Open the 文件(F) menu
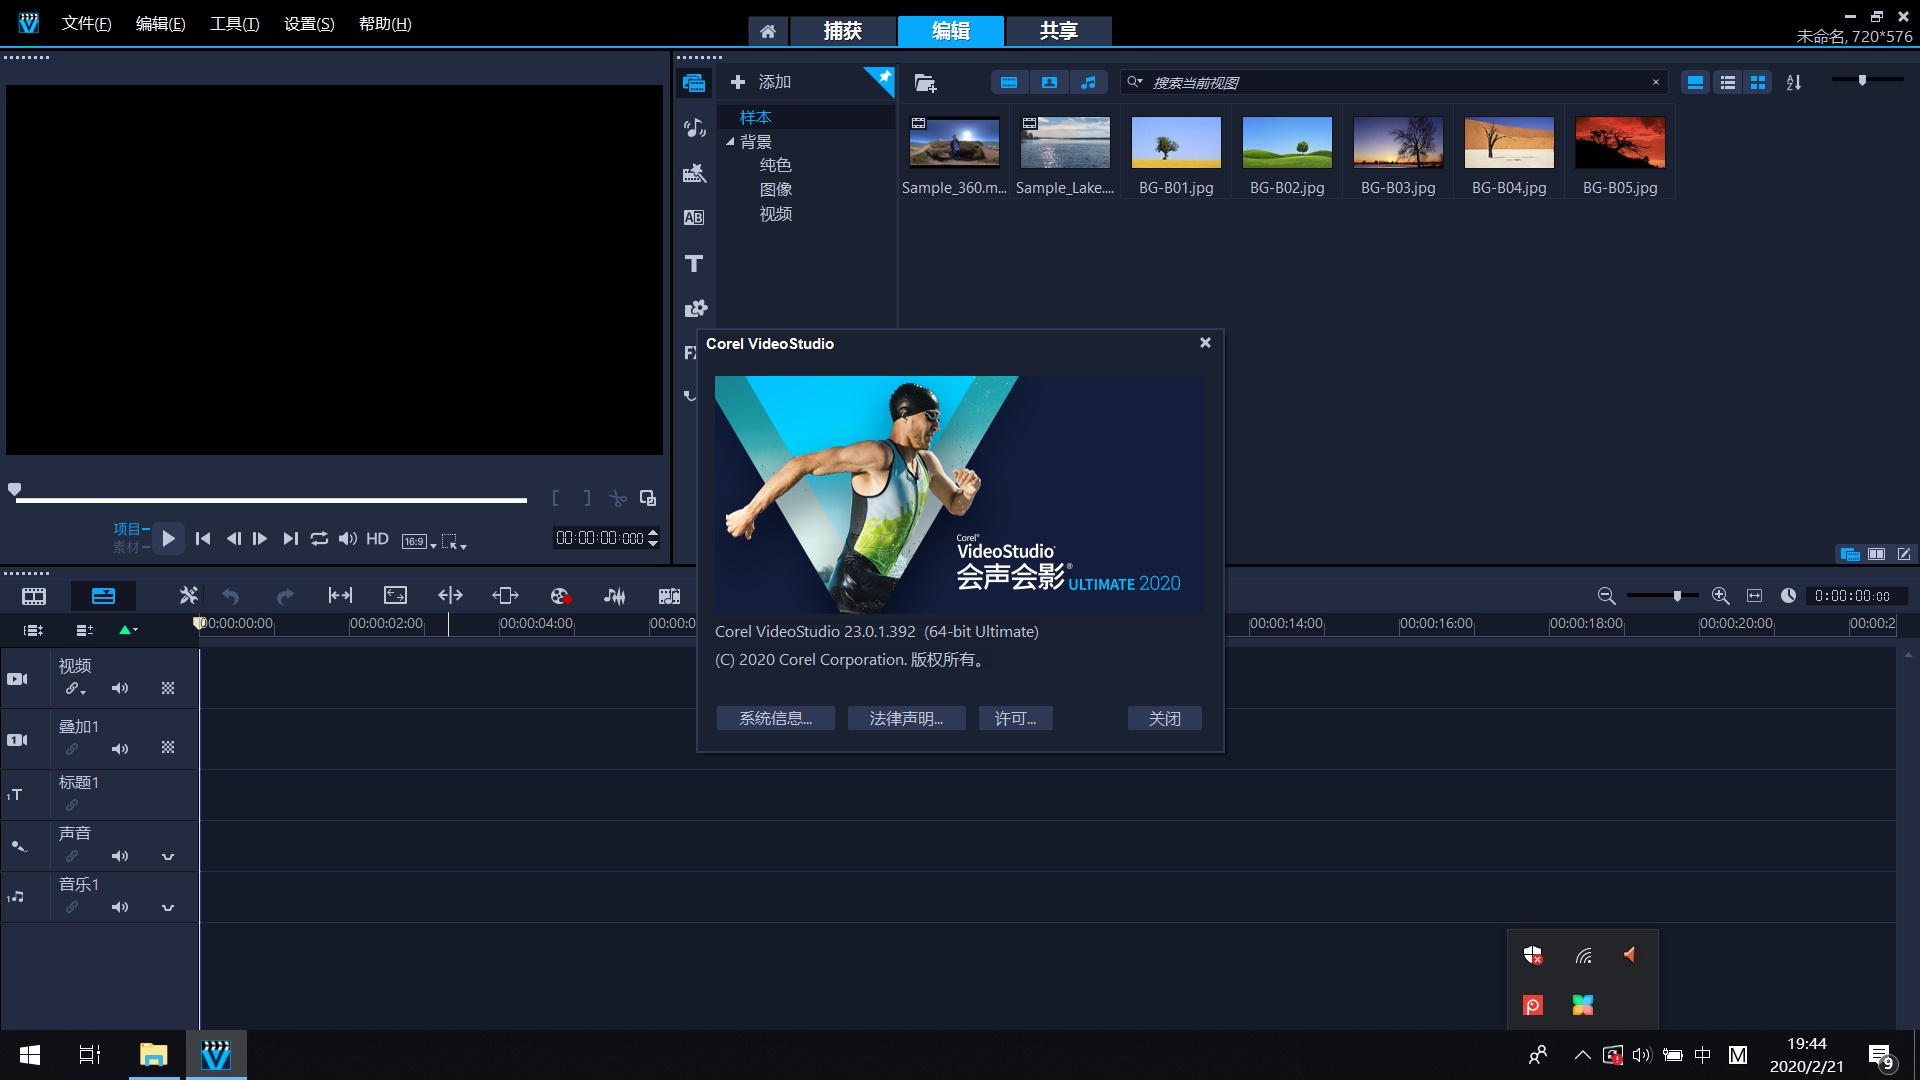The width and height of the screenshot is (1920, 1080). click(x=86, y=24)
